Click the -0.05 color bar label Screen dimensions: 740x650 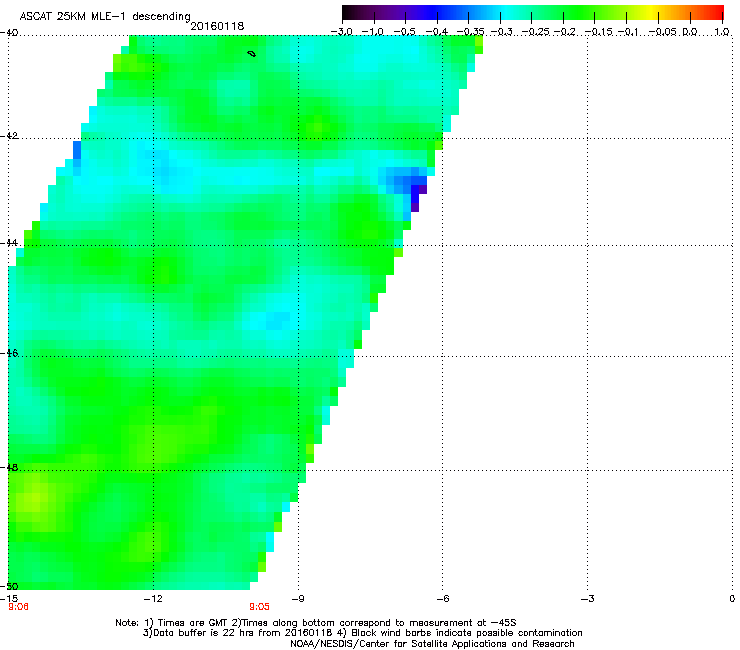point(663,32)
